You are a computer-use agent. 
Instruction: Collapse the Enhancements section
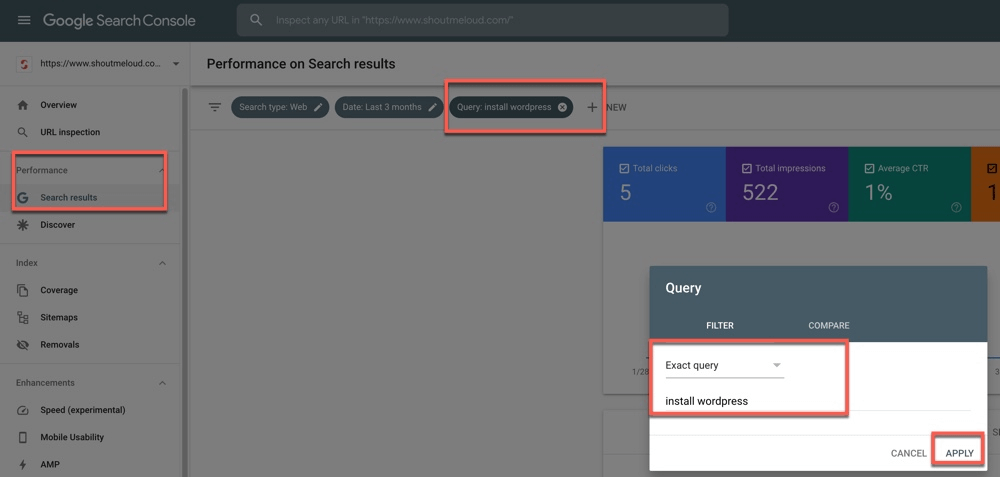[162, 383]
